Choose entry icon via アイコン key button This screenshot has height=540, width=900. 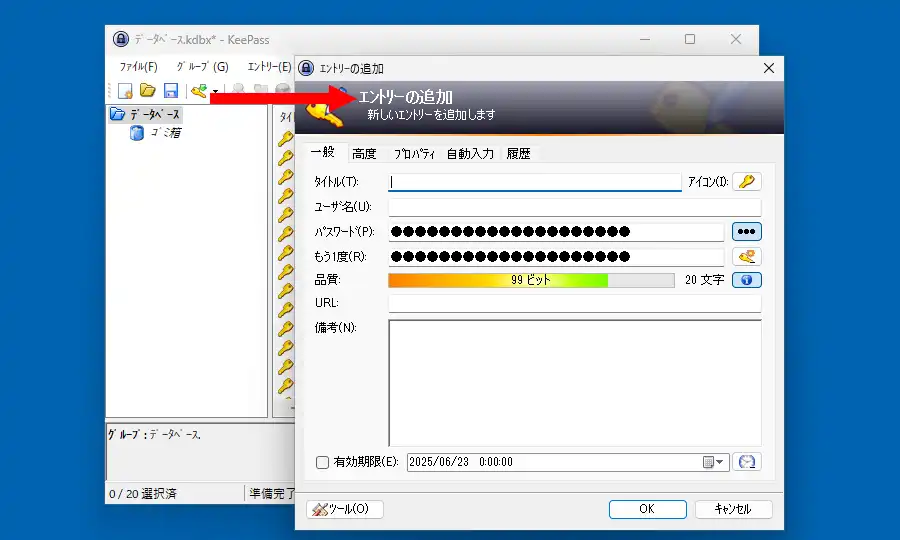pyautogui.click(x=747, y=182)
